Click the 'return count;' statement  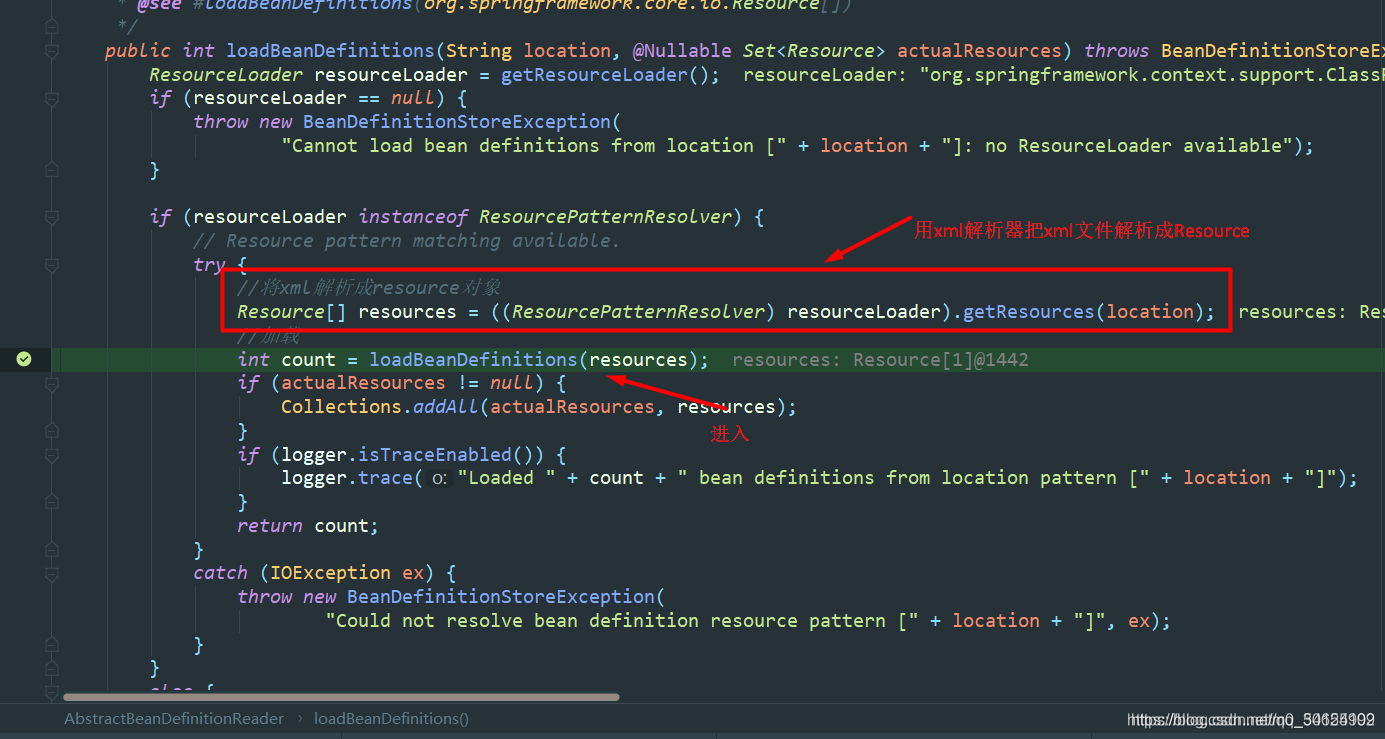[x=308, y=526]
